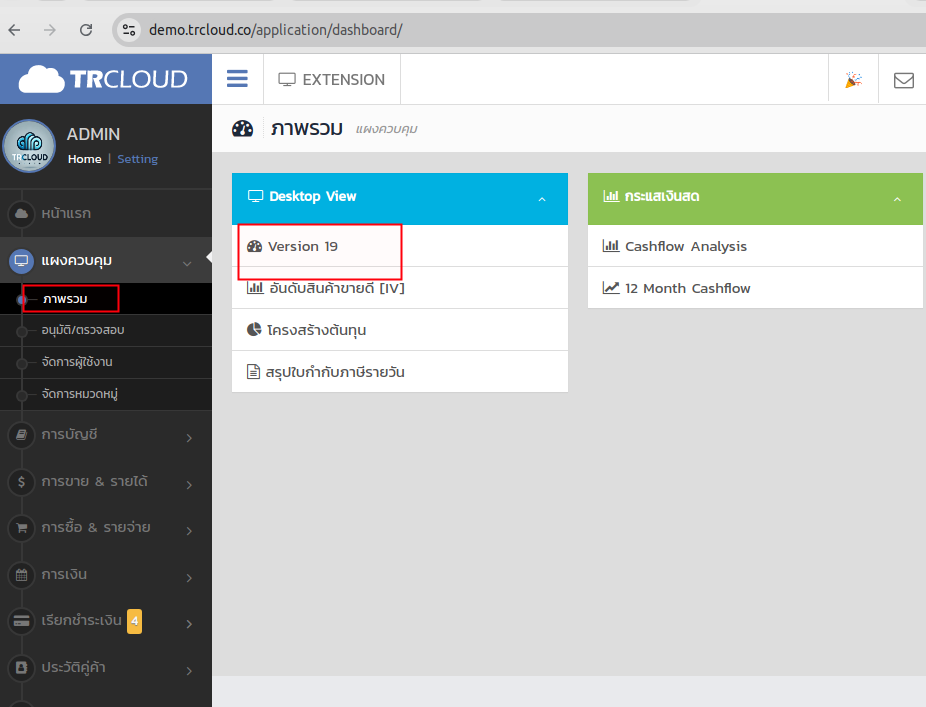Expand การซื้อ & รายจ่าย chevron
Image resolution: width=926 pixels, height=707 pixels.
click(x=189, y=530)
